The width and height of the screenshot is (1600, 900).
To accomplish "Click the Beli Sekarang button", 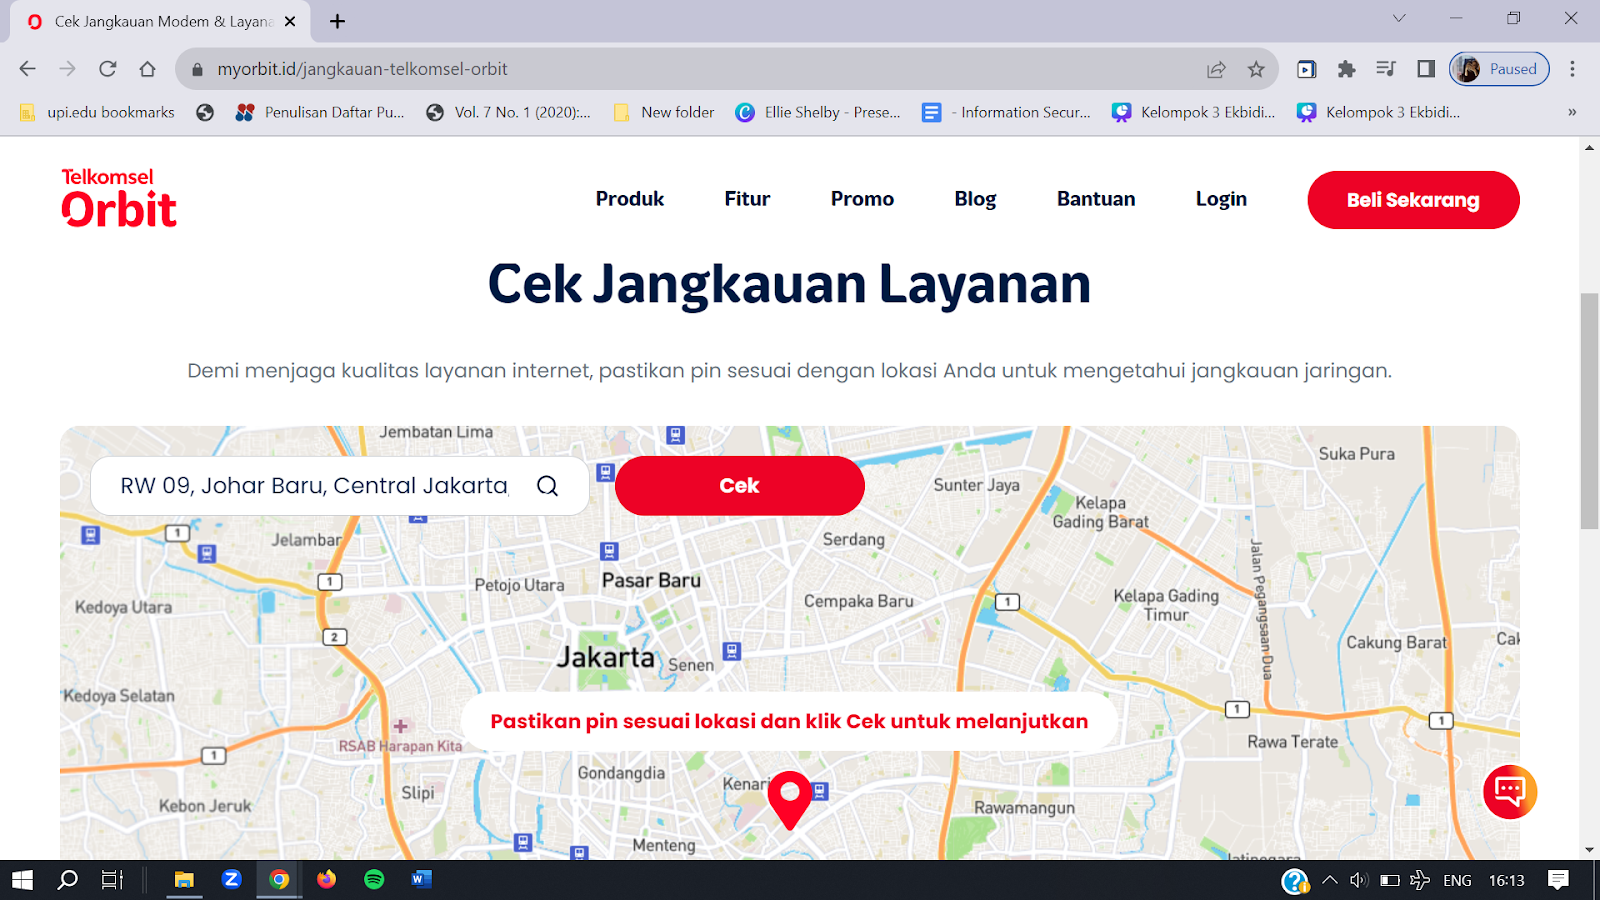I will click(x=1413, y=200).
